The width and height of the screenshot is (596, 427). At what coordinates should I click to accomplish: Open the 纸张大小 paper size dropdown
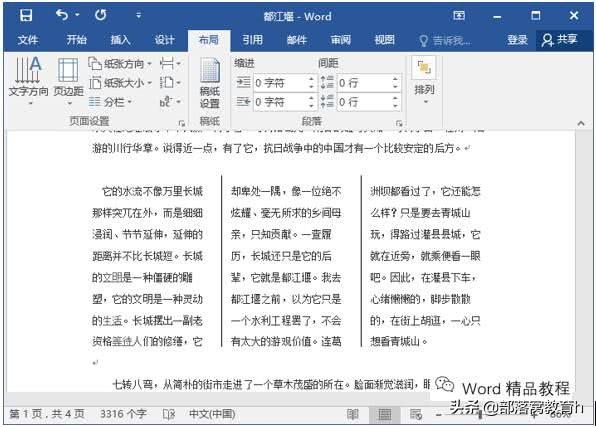120,83
